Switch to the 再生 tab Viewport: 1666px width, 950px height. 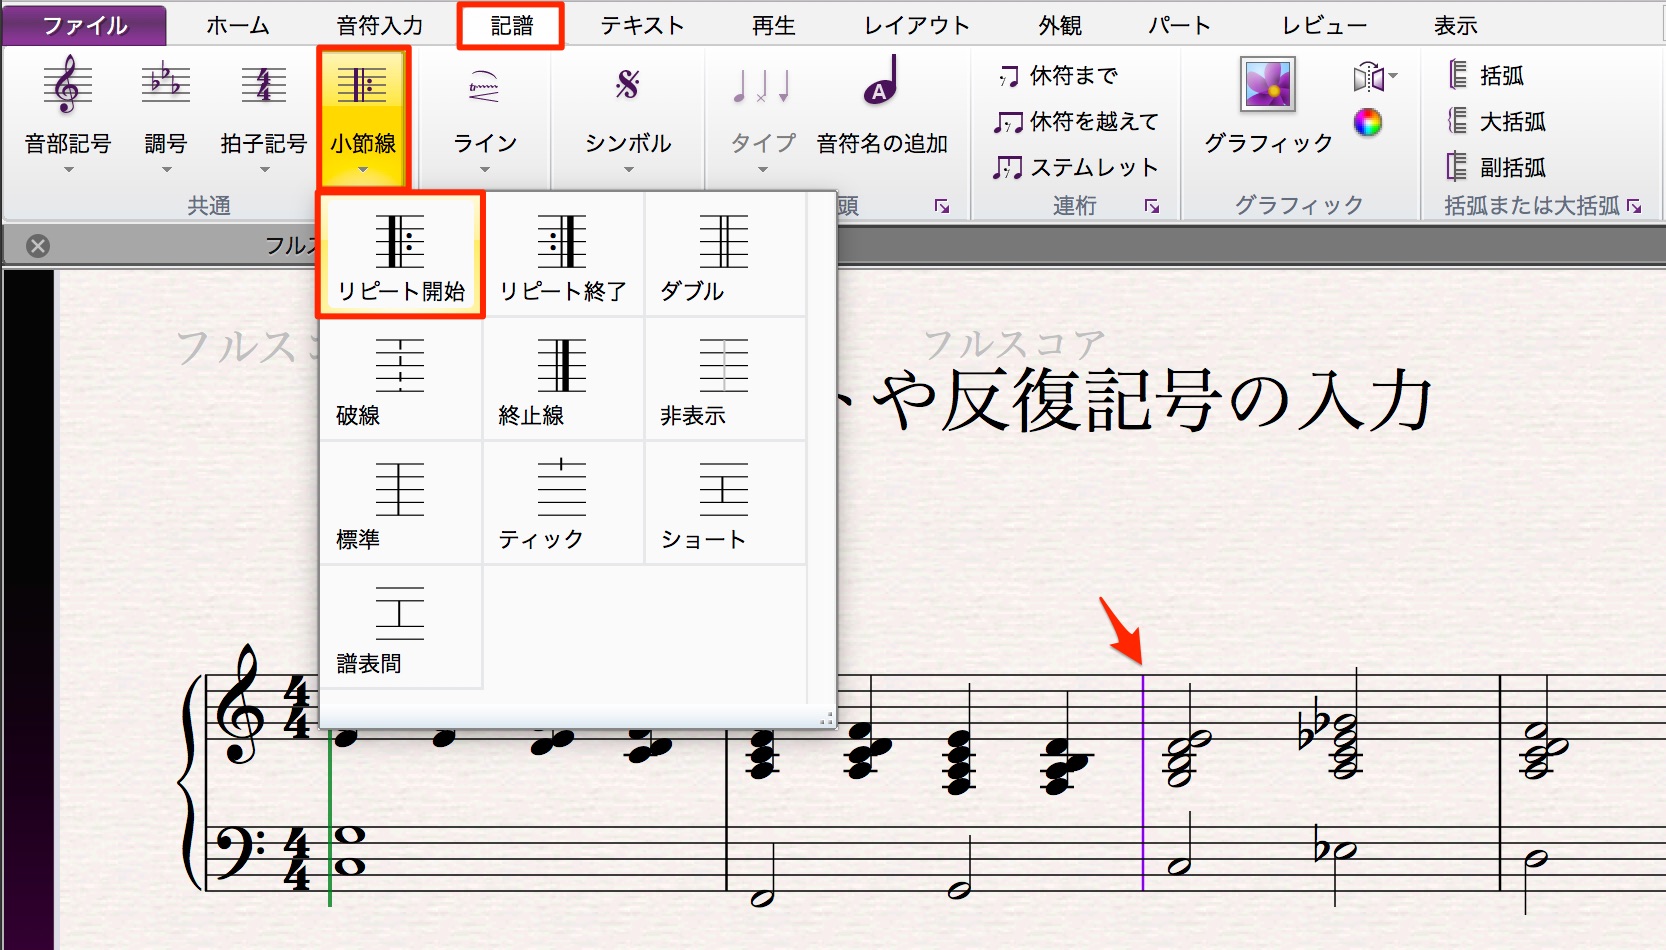[x=774, y=25]
